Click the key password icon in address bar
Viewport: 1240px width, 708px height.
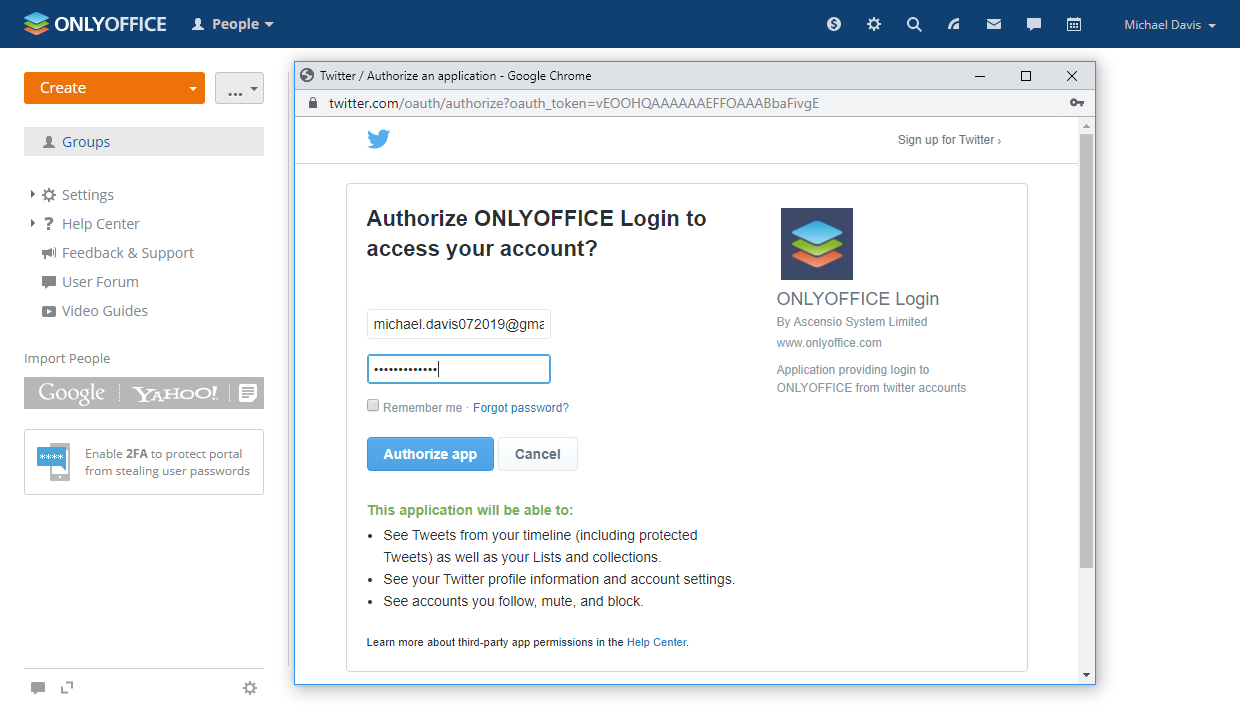[x=1076, y=103]
